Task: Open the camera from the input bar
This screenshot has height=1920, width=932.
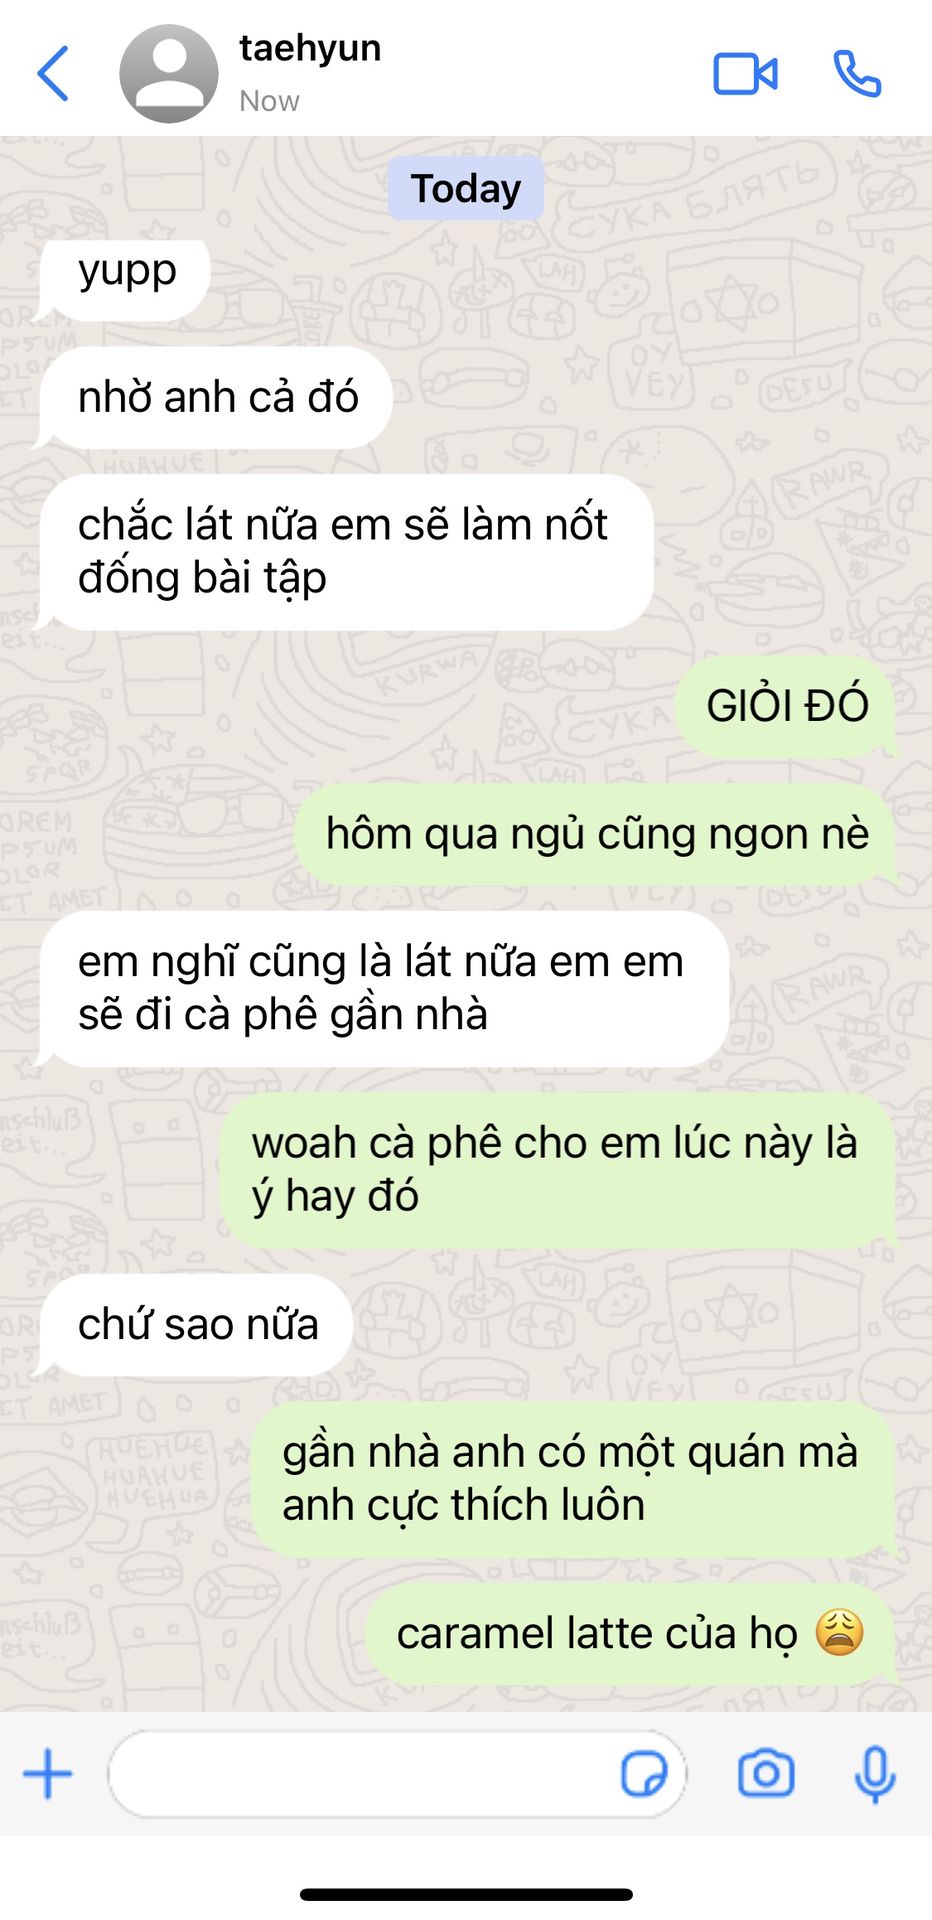Action: click(x=766, y=1774)
